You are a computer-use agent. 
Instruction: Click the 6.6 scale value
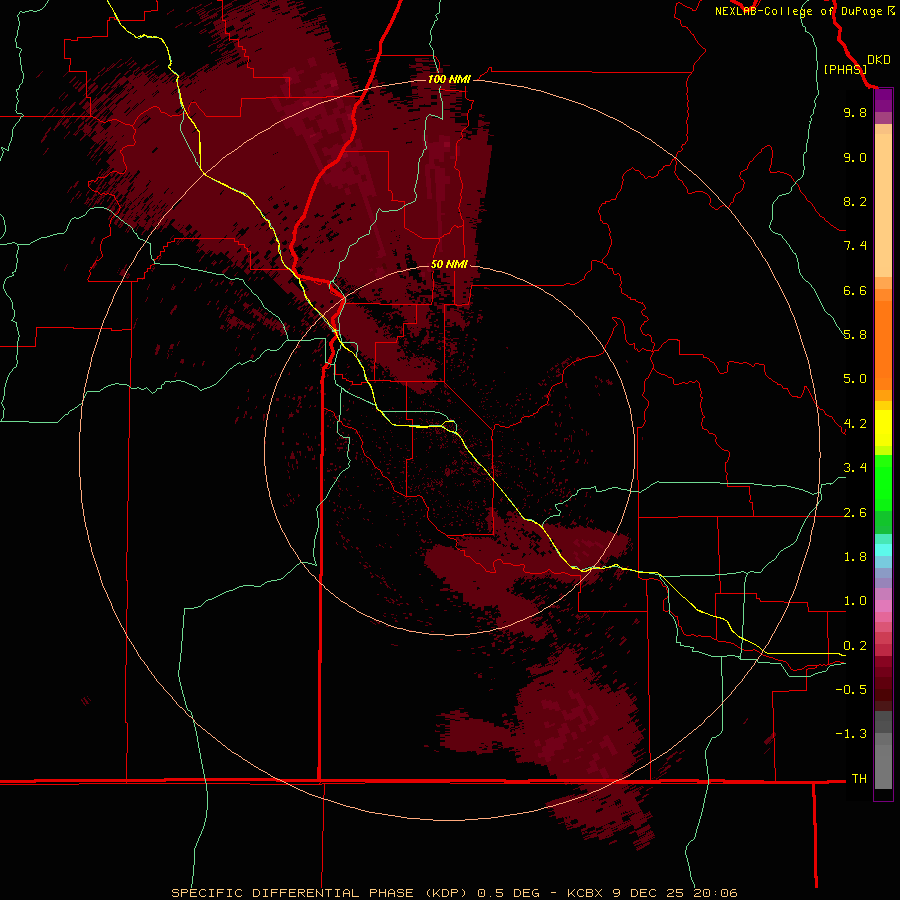(x=855, y=290)
